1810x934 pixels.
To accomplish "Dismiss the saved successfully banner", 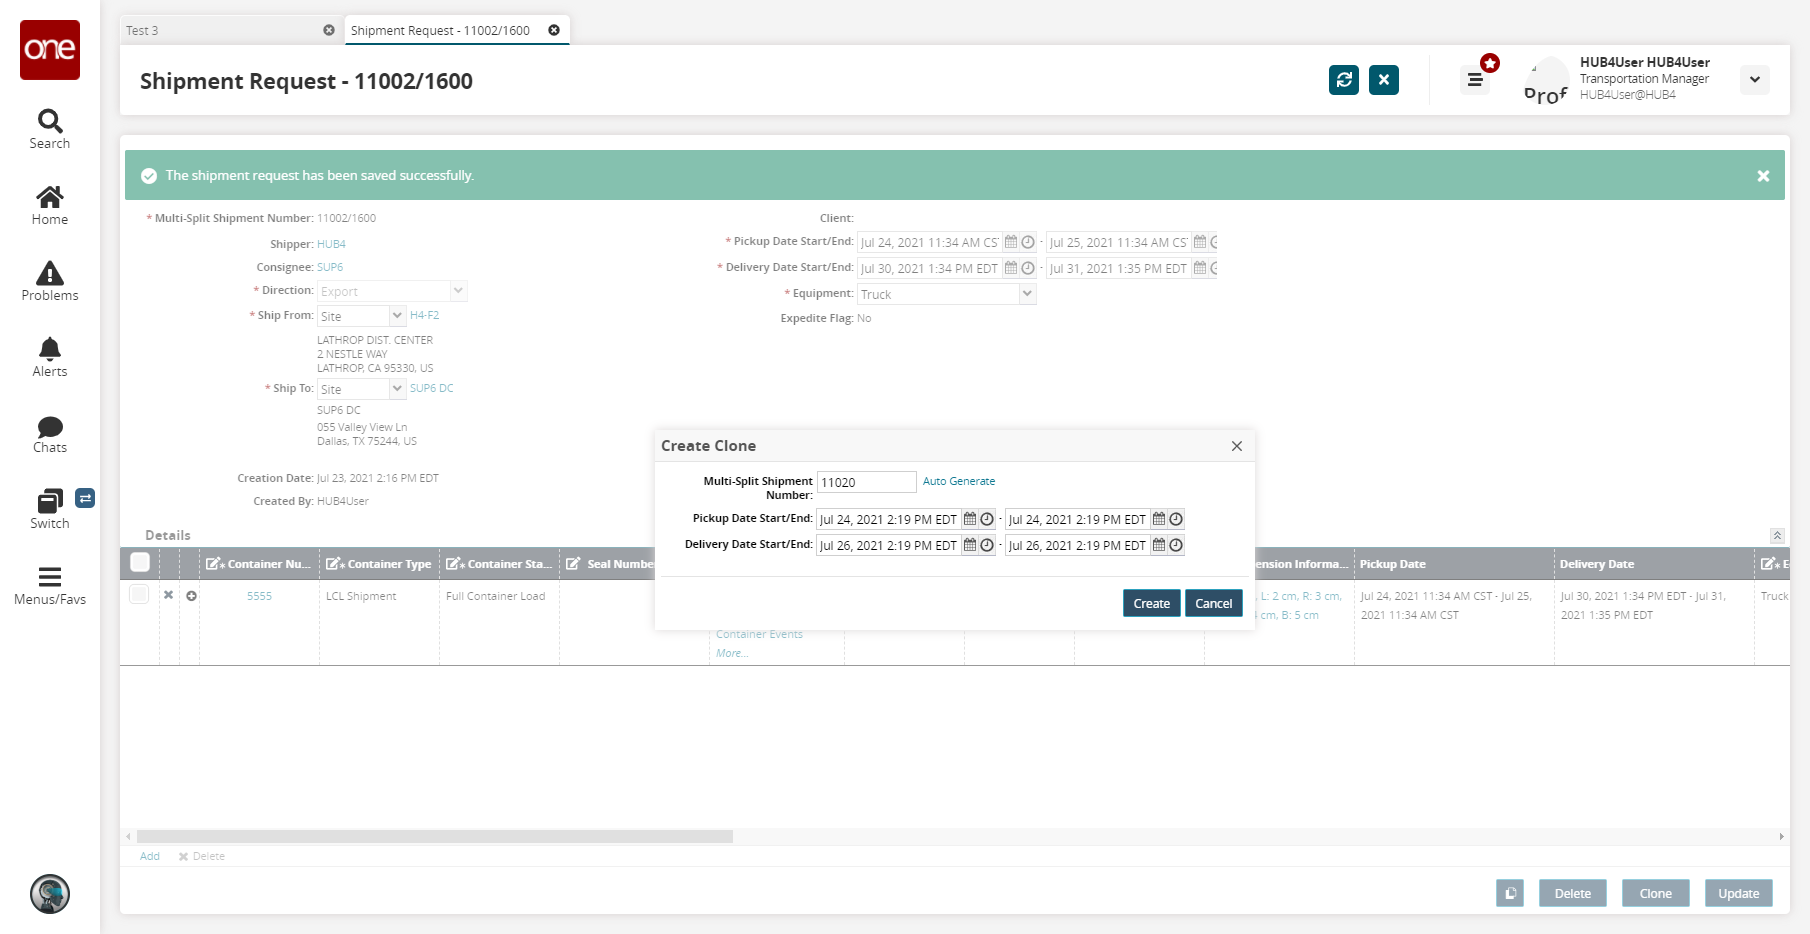I will coord(1763,176).
